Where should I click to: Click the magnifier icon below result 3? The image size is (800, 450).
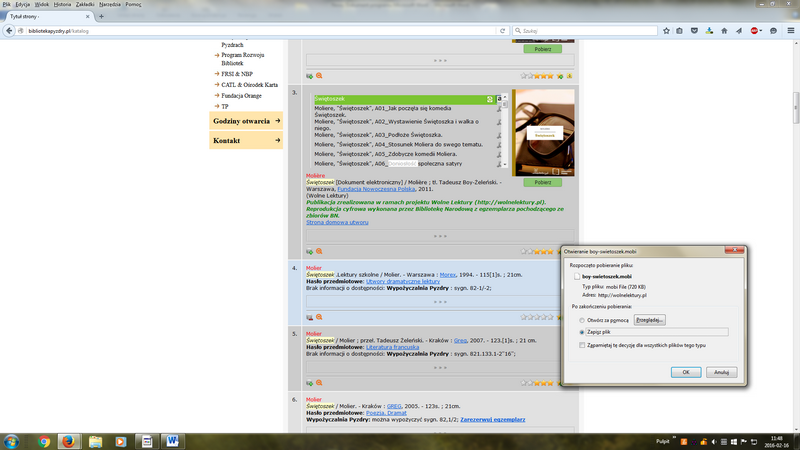pos(320,250)
